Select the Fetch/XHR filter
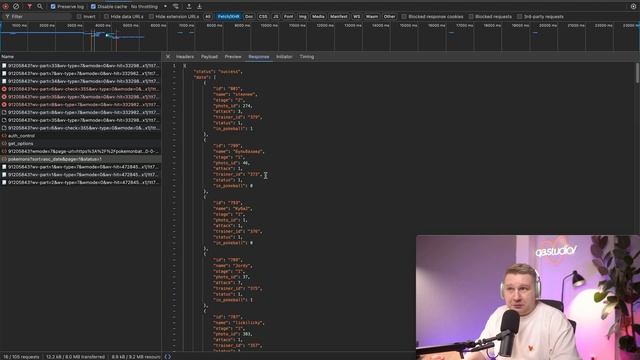The image size is (640, 360). (228, 17)
